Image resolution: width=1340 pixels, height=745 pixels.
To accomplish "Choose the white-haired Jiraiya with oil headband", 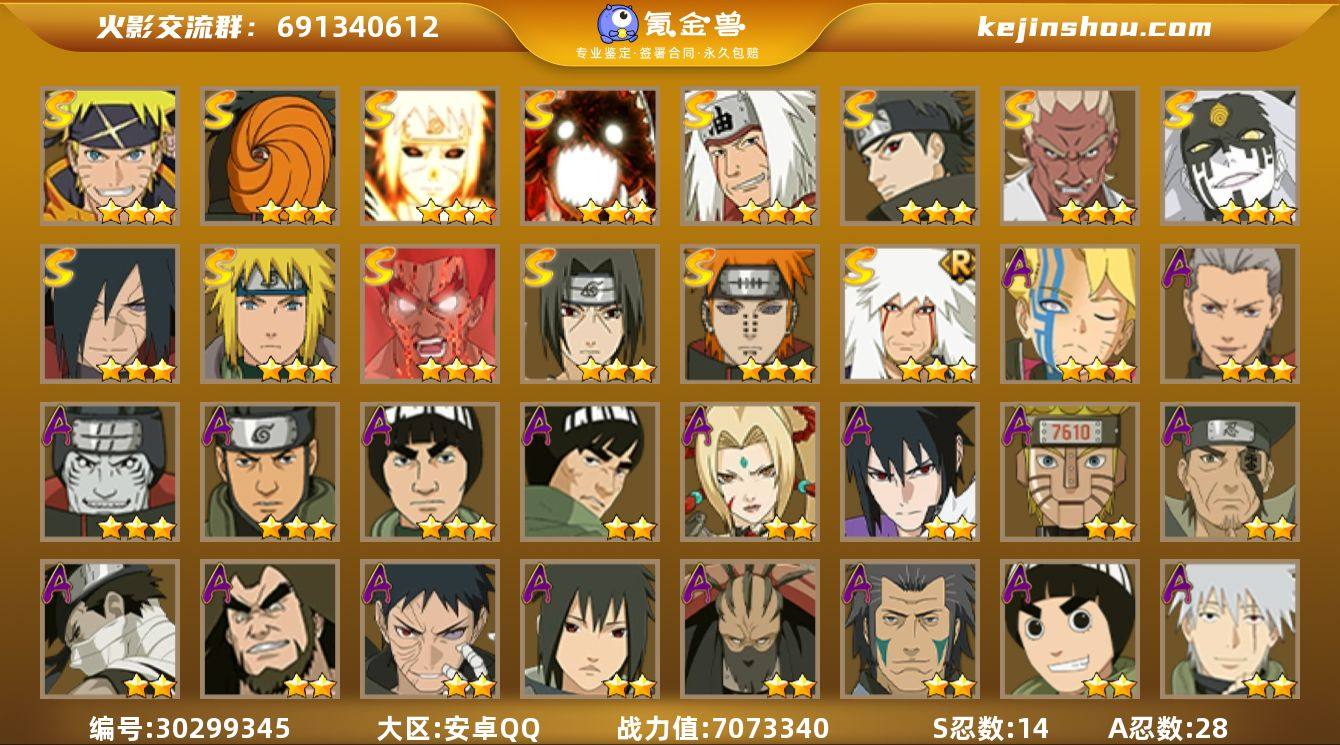I will [750, 155].
